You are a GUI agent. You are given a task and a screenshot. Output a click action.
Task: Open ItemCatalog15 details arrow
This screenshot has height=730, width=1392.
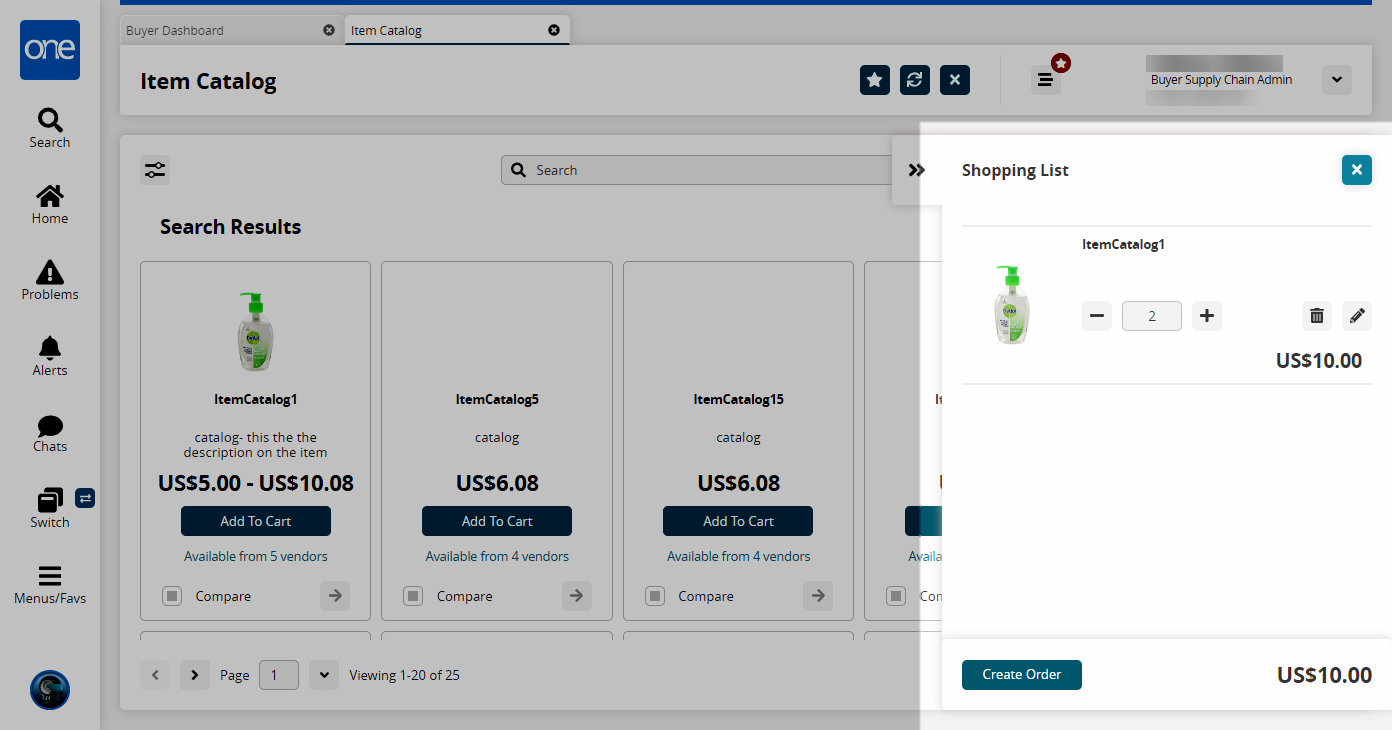[x=818, y=596]
